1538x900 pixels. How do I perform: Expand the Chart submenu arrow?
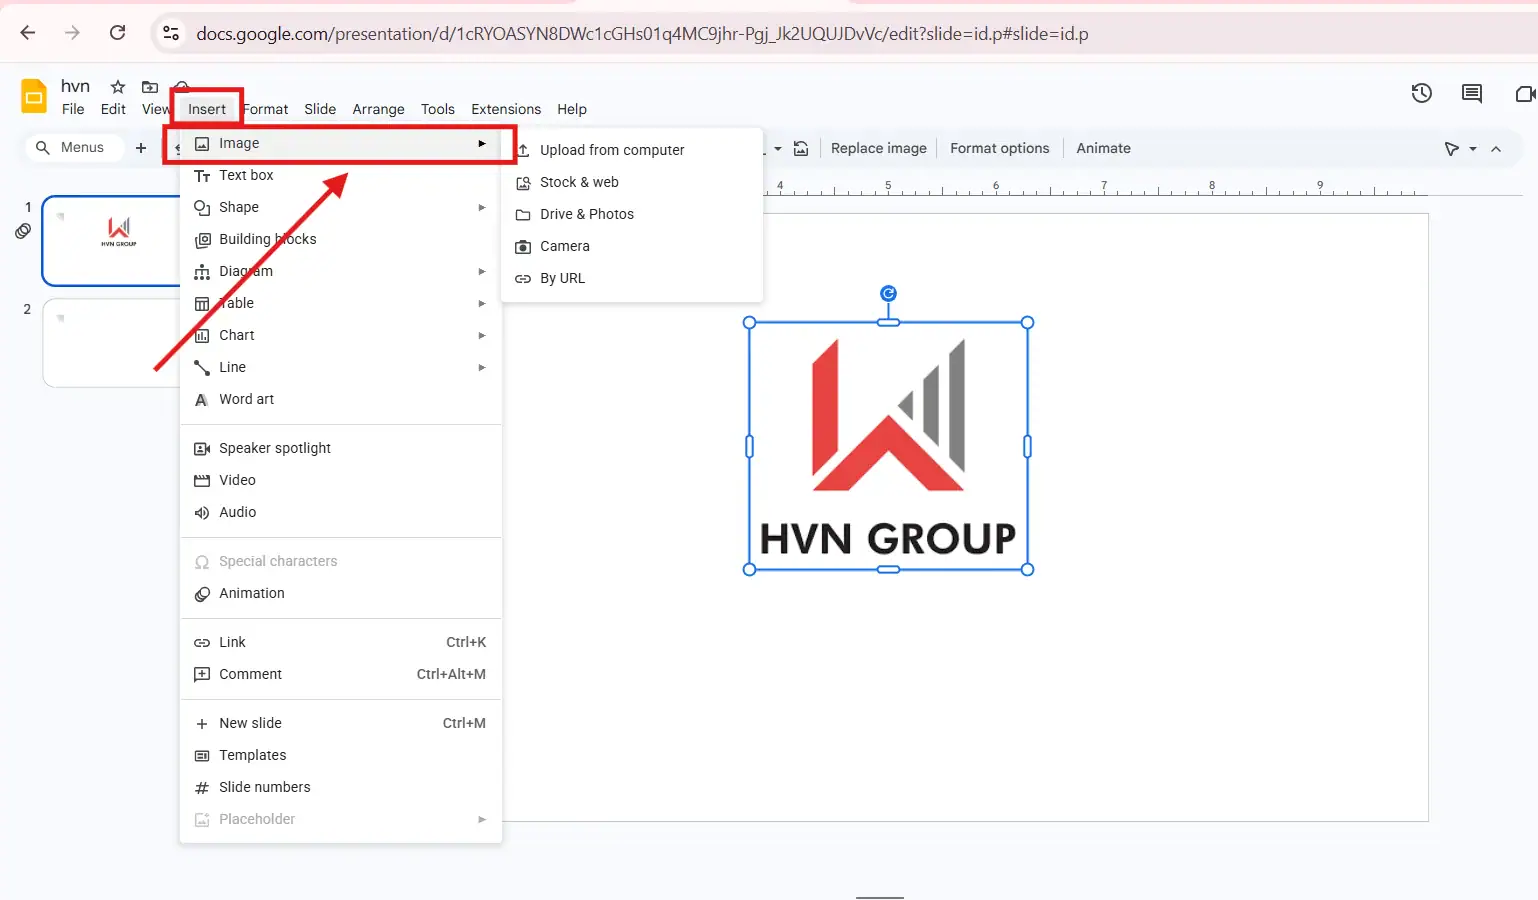click(482, 335)
